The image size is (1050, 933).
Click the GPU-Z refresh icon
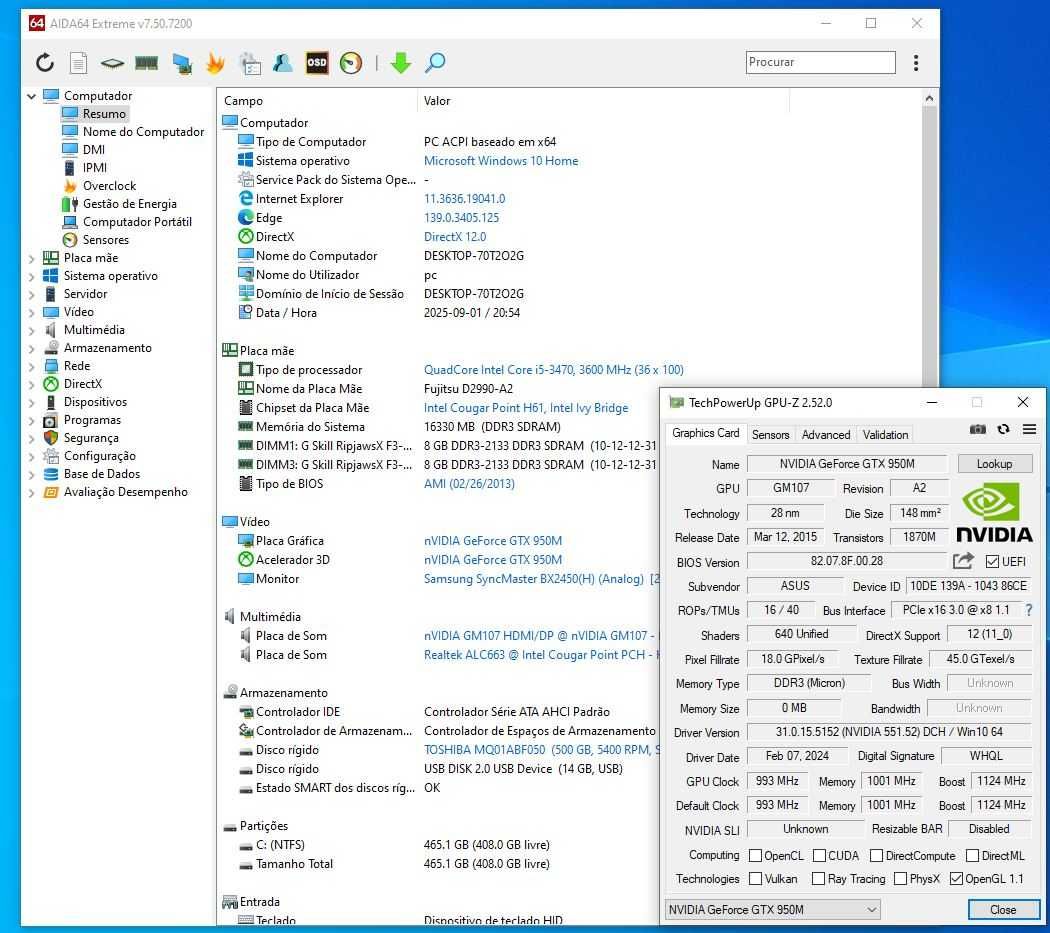[x=1003, y=429]
